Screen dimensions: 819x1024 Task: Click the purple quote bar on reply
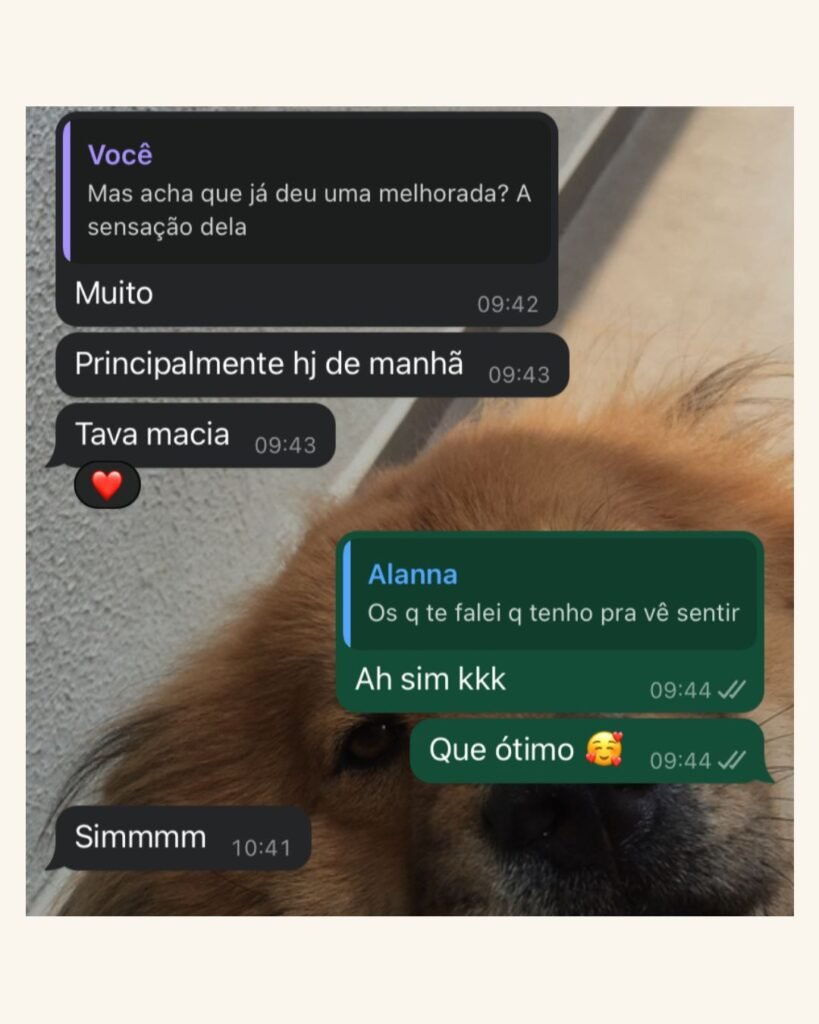pos(67,191)
